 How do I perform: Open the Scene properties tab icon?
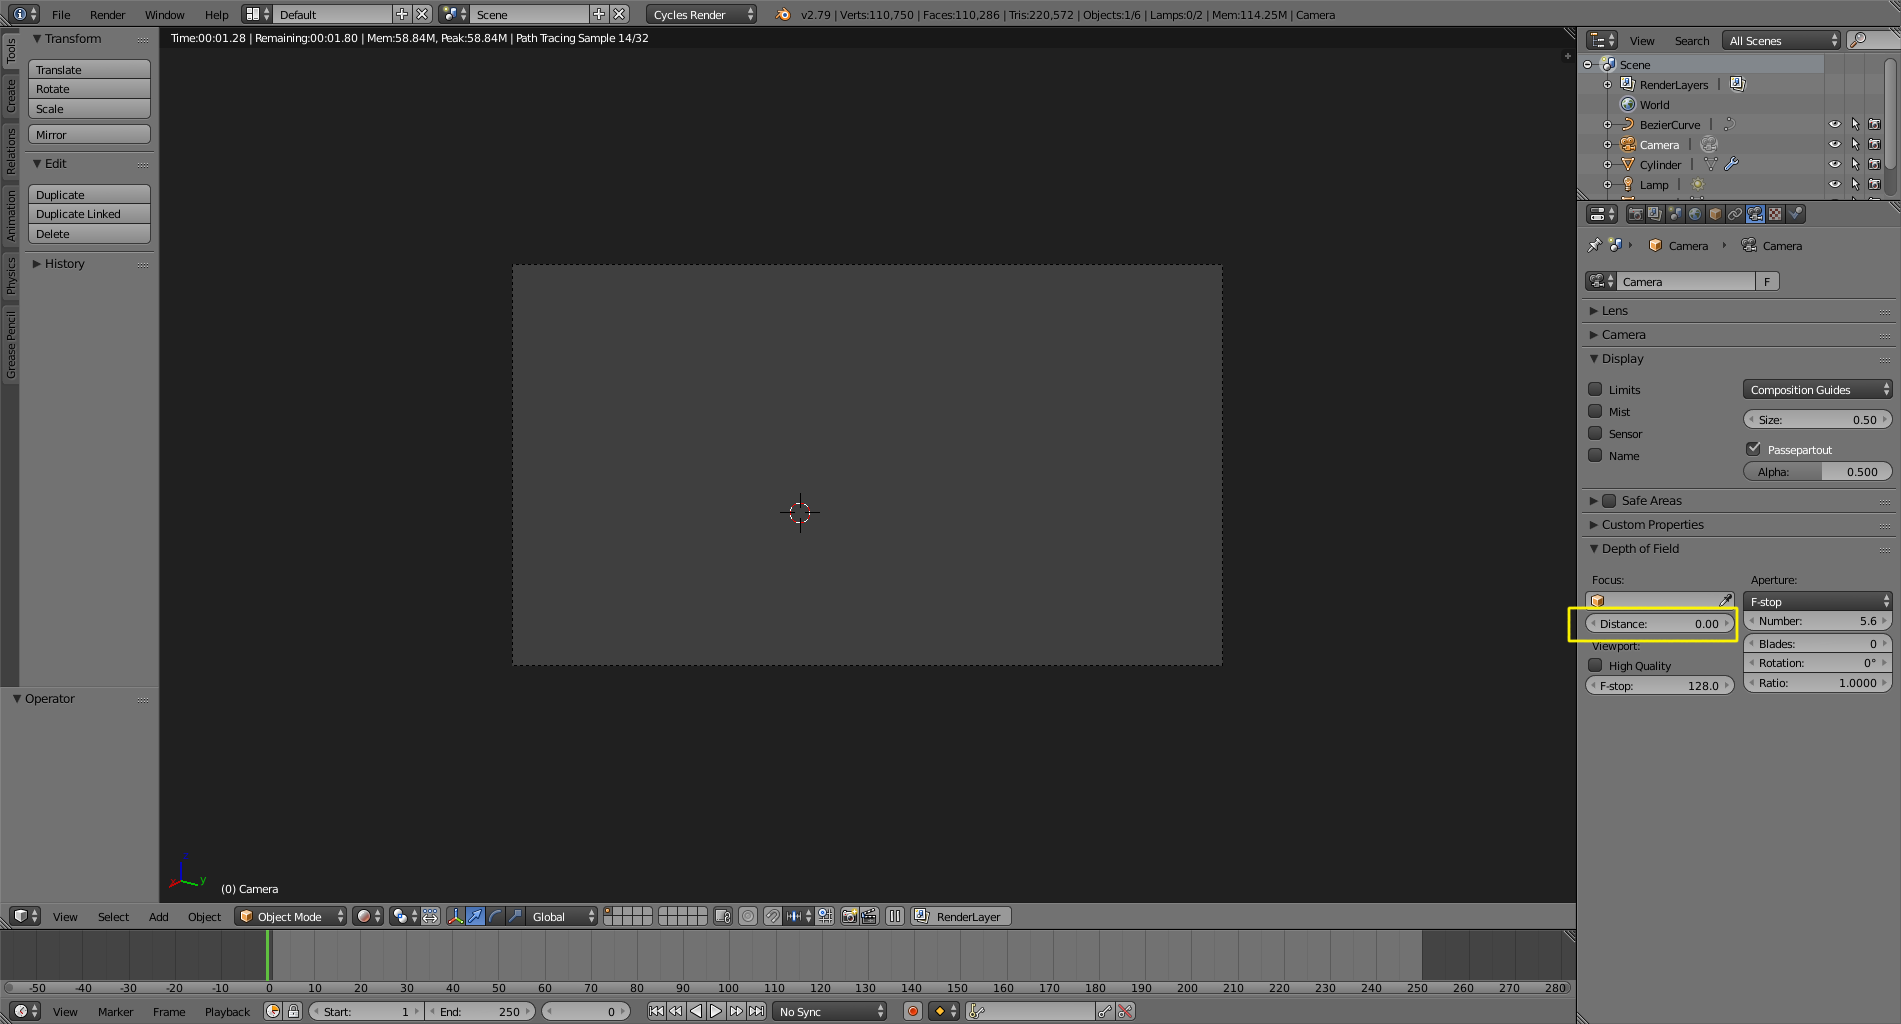(x=1675, y=214)
